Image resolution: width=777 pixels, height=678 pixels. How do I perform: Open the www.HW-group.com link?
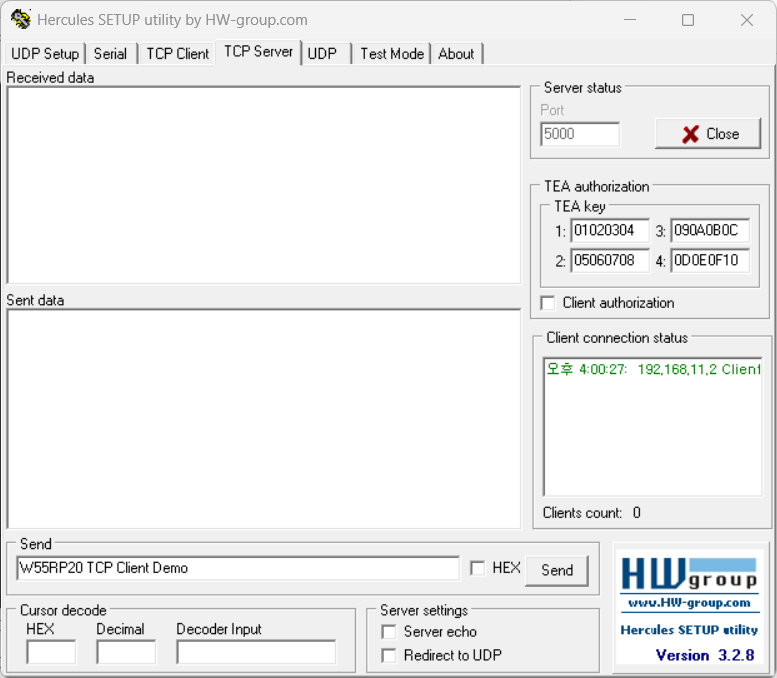pyautogui.click(x=688, y=603)
